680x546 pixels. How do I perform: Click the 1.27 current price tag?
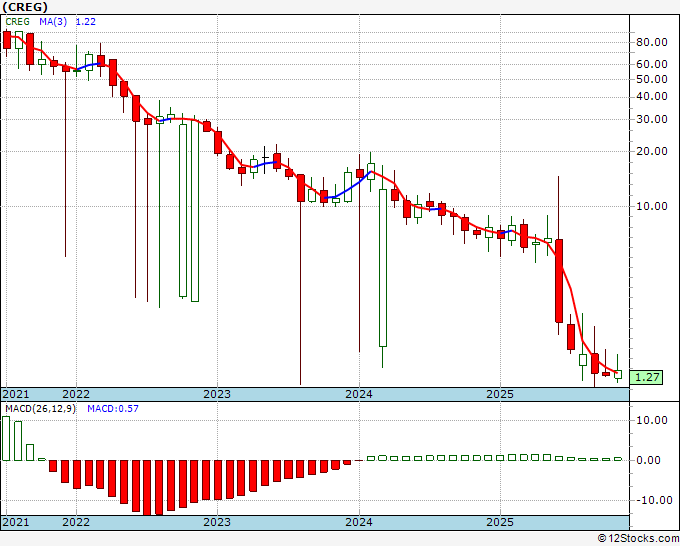(x=646, y=377)
